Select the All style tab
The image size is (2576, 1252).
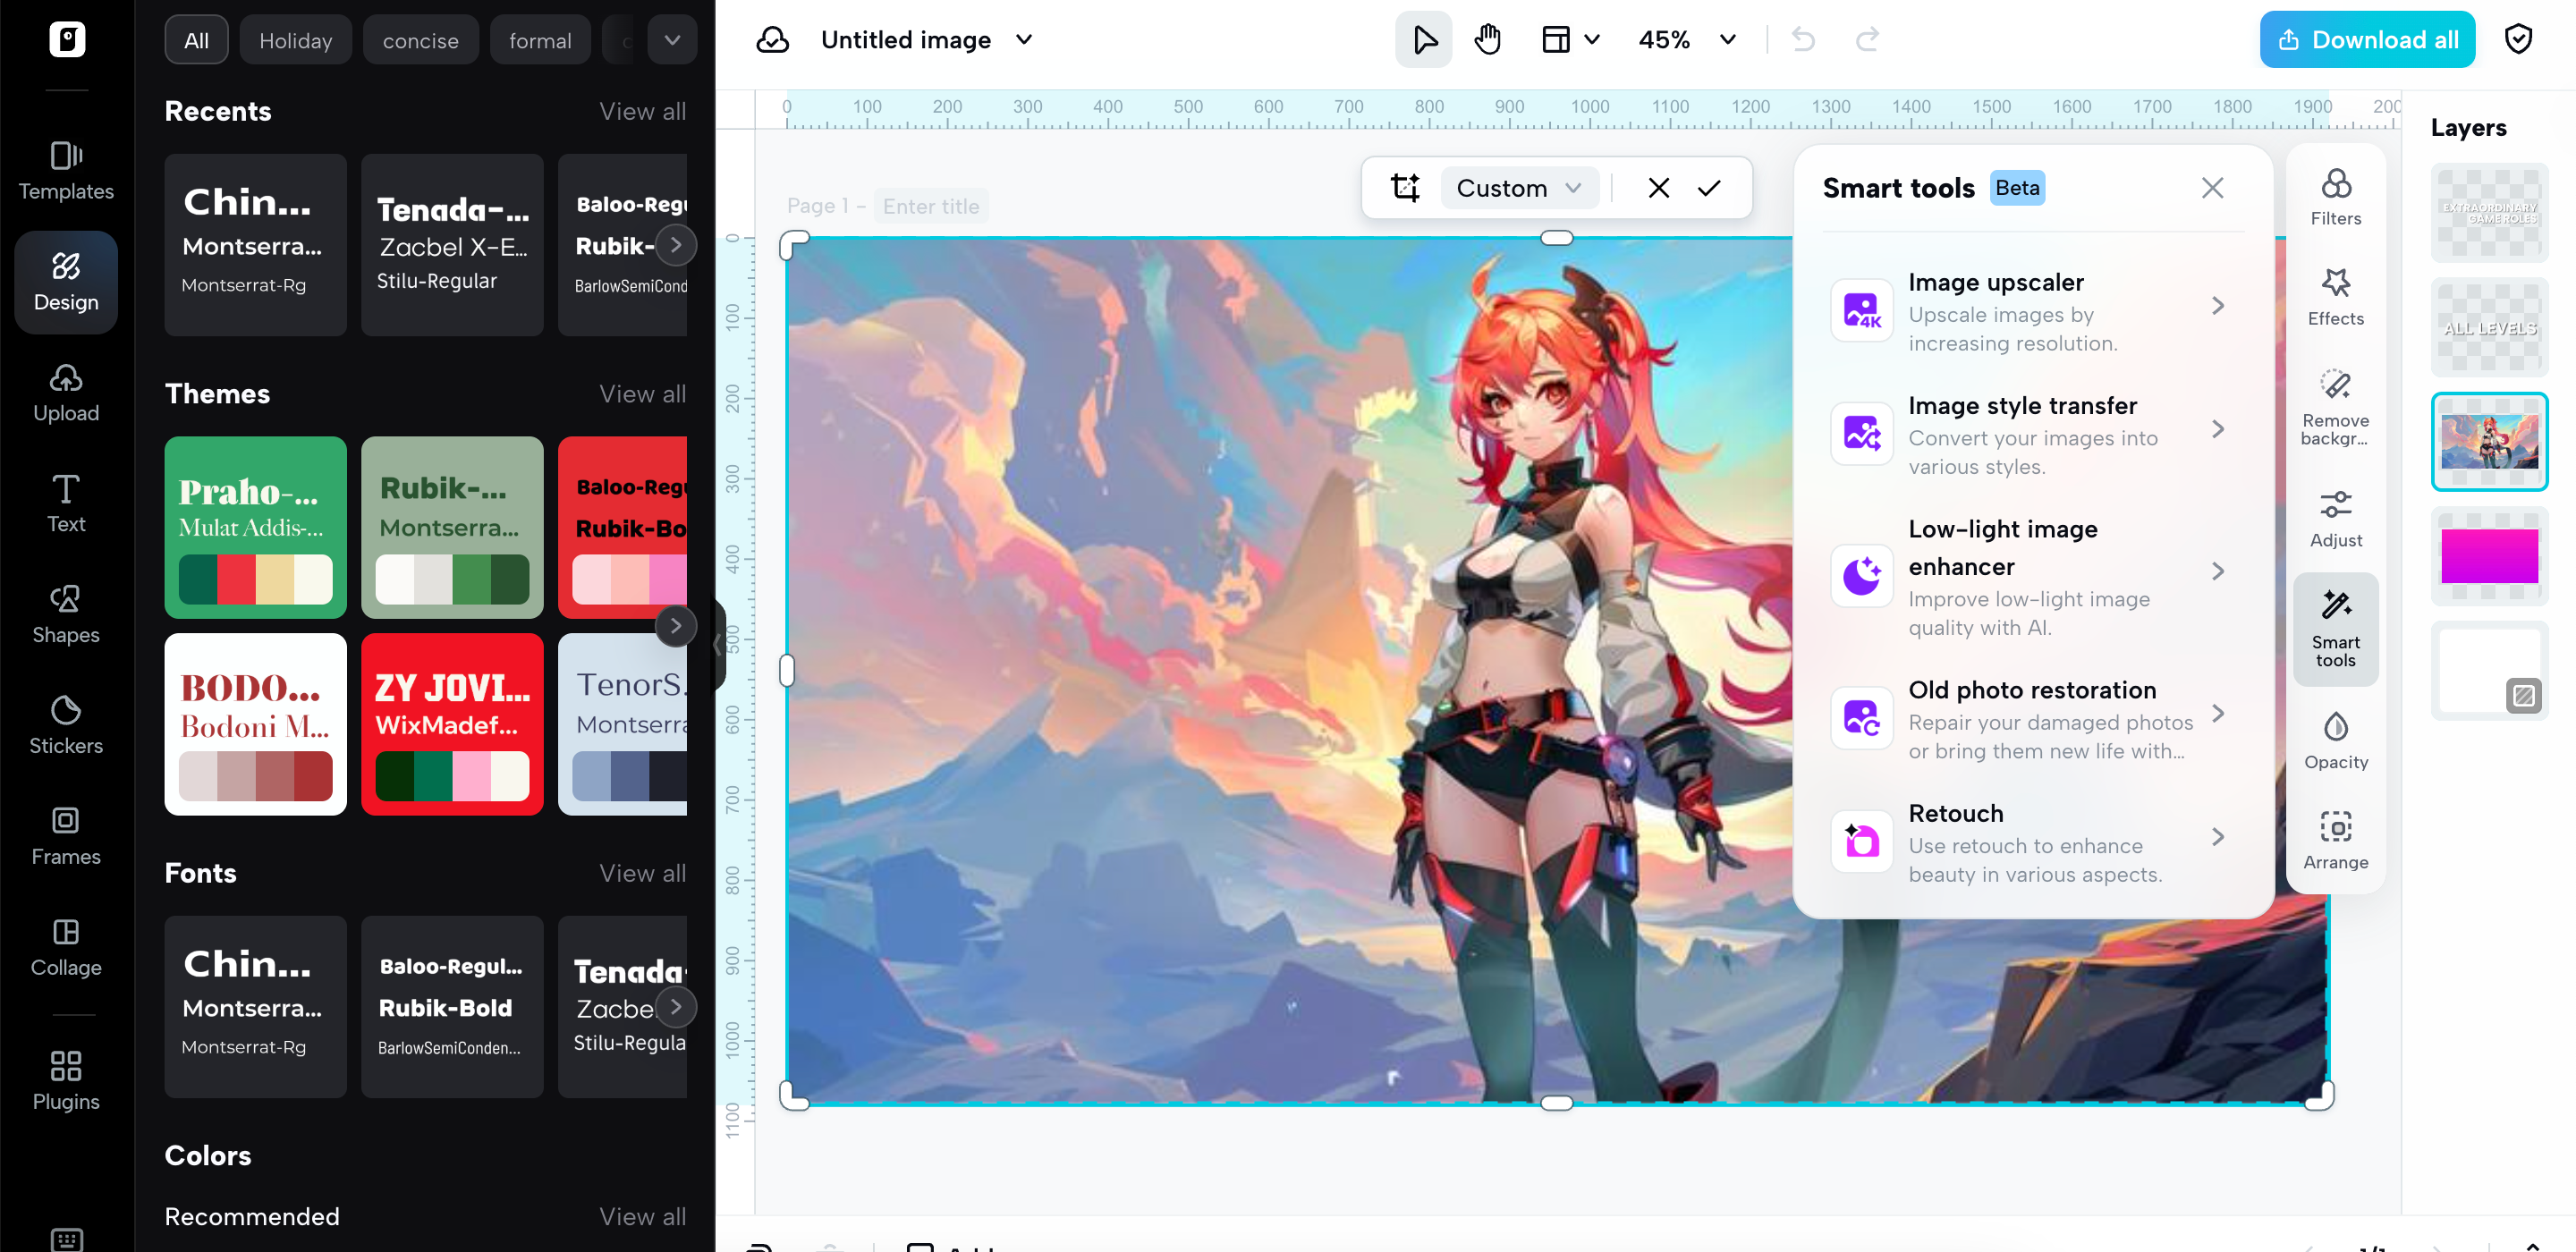pyautogui.click(x=196, y=40)
